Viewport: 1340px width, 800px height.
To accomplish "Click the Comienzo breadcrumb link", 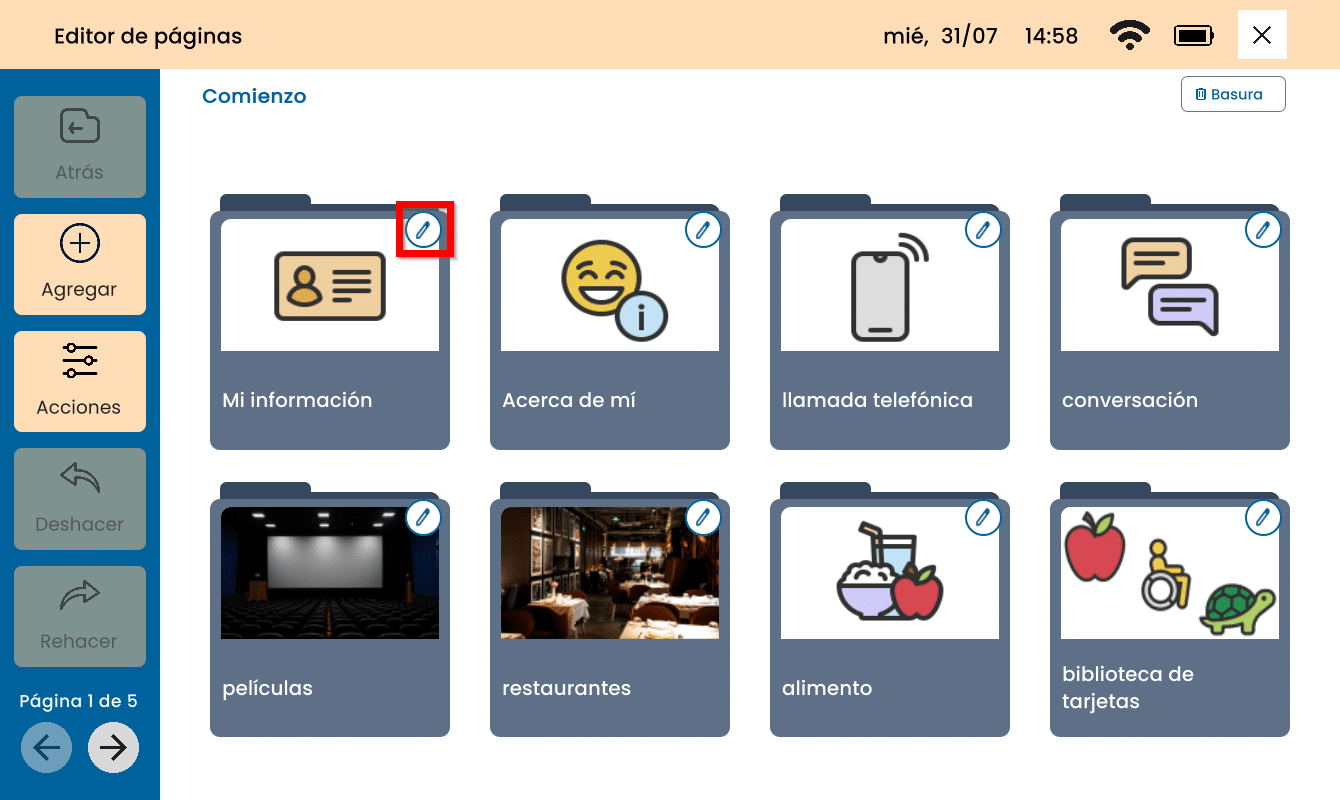I will click(x=254, y=96).
